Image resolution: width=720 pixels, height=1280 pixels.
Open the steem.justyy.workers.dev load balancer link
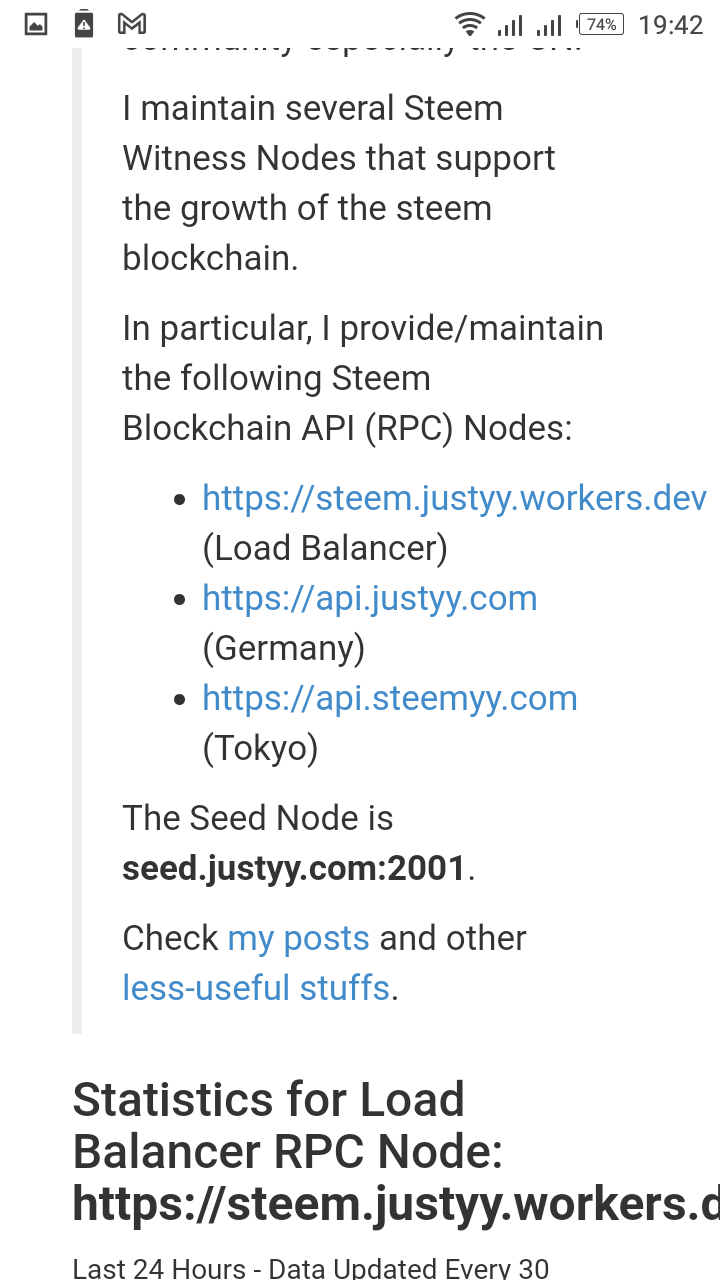(x=454, y=498)
